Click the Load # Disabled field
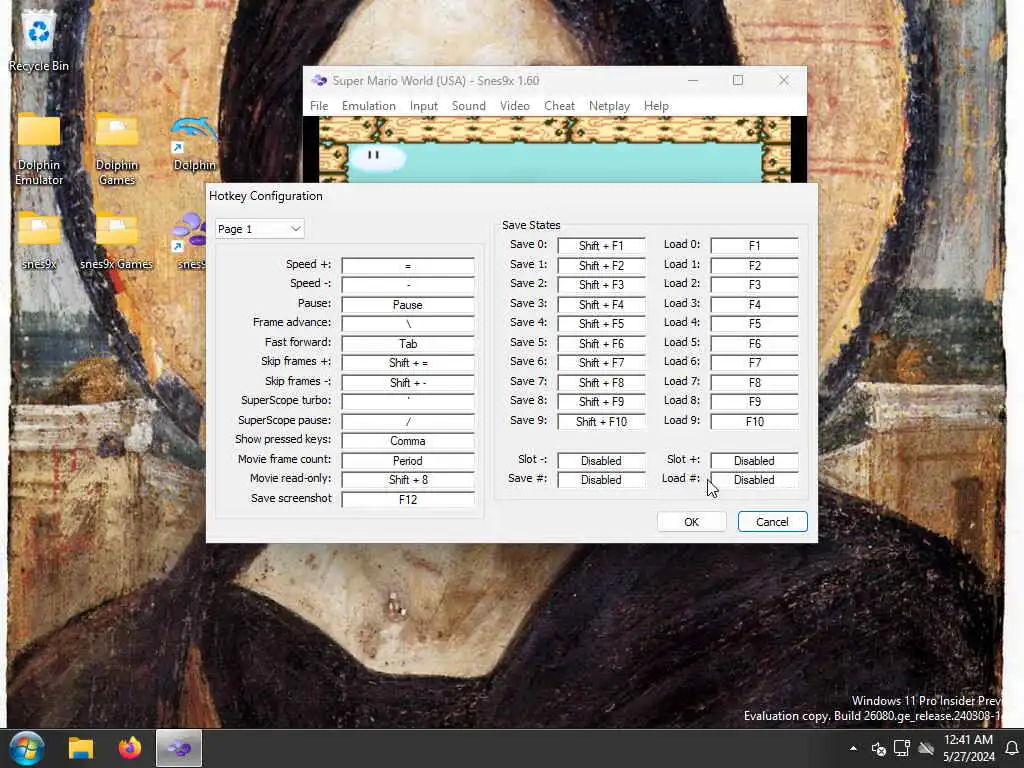Screen dimensions: 1024x768 (754, 480)
